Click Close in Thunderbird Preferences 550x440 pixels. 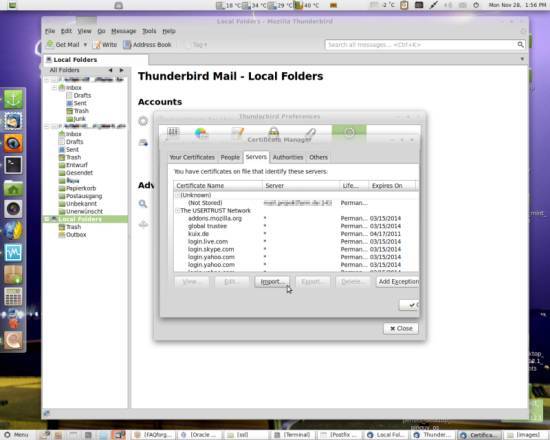pos(401,328)
